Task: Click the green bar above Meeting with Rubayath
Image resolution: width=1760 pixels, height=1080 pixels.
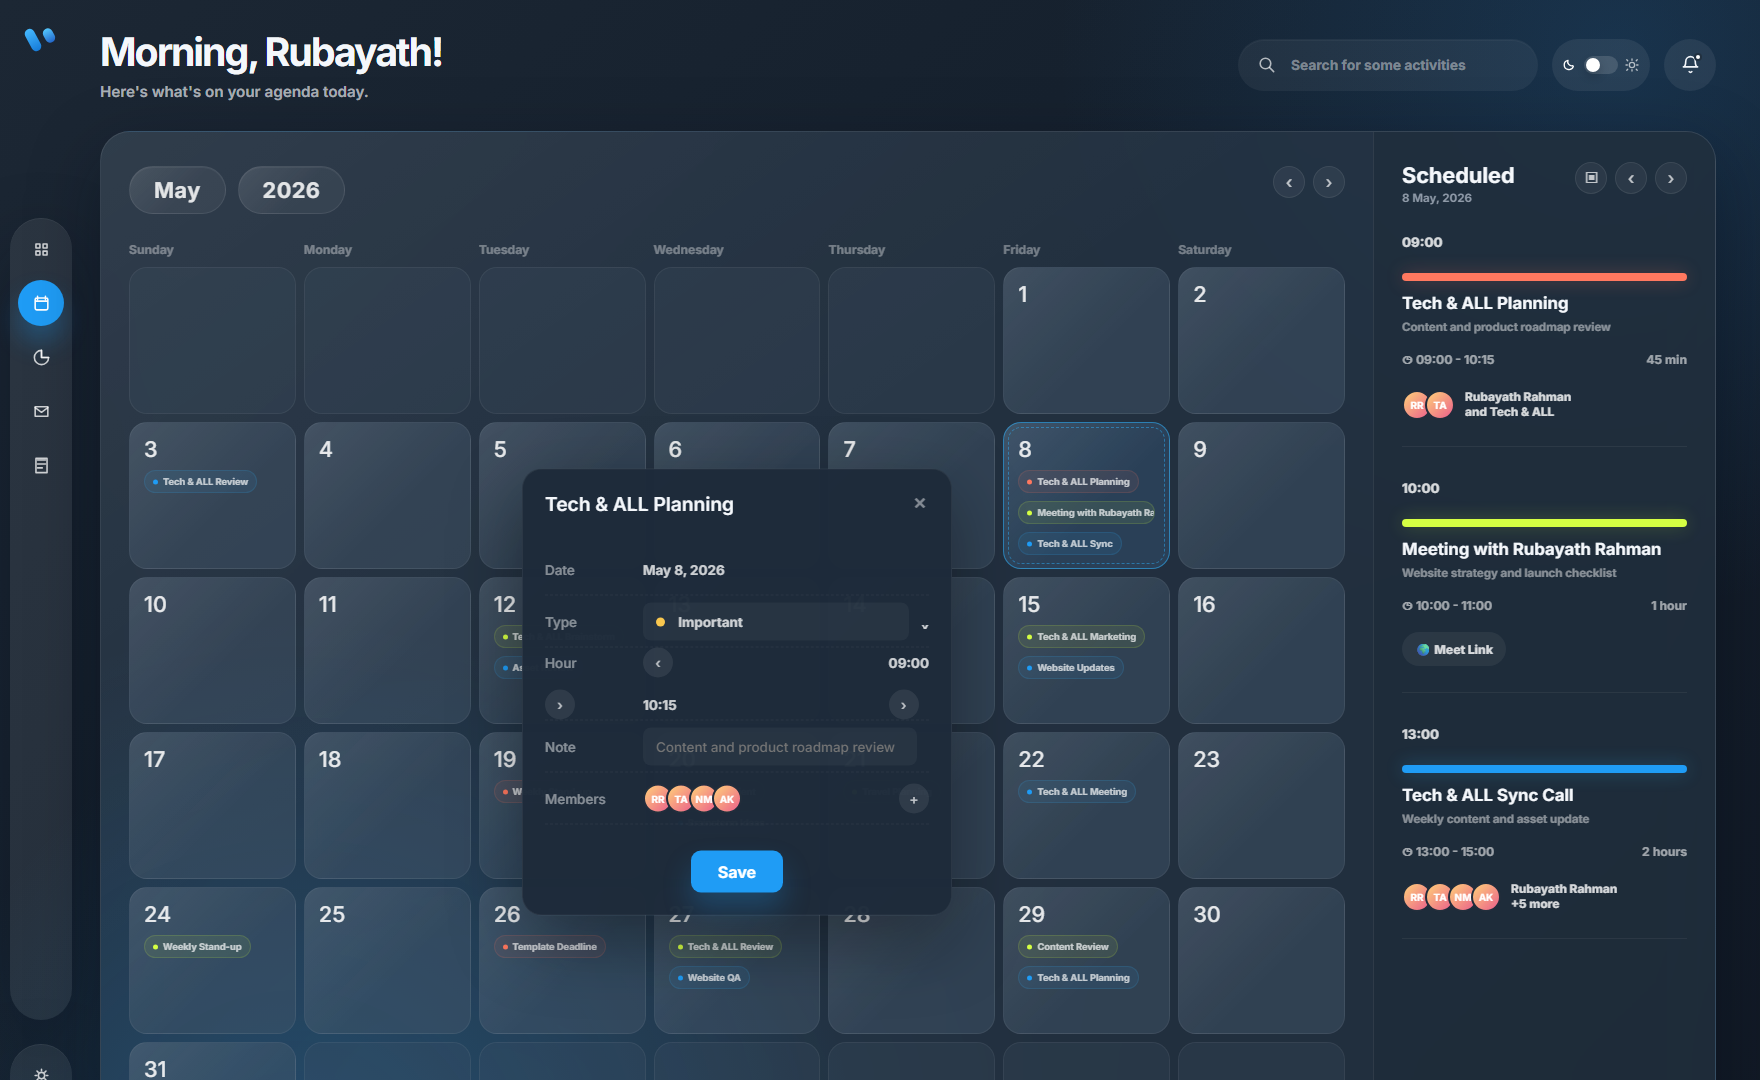Action: tap(1544, 523)
